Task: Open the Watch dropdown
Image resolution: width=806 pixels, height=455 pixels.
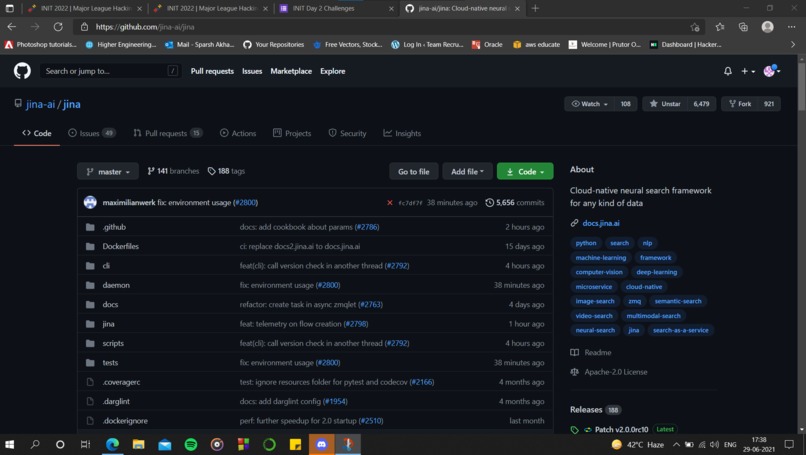Action: pyautogui.click(x=589, y=104)
